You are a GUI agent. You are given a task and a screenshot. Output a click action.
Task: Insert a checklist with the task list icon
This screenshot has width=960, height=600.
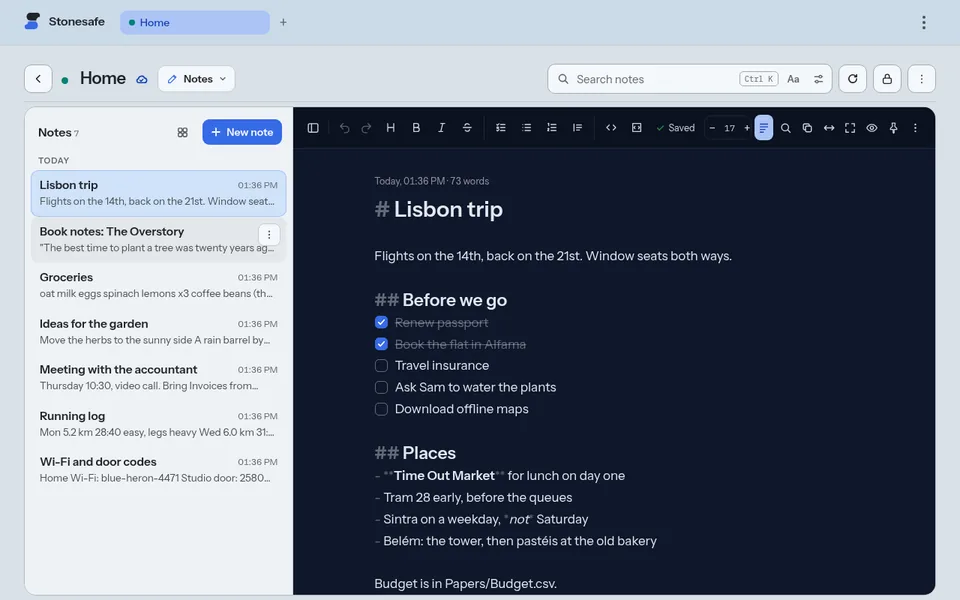point(501,128)
